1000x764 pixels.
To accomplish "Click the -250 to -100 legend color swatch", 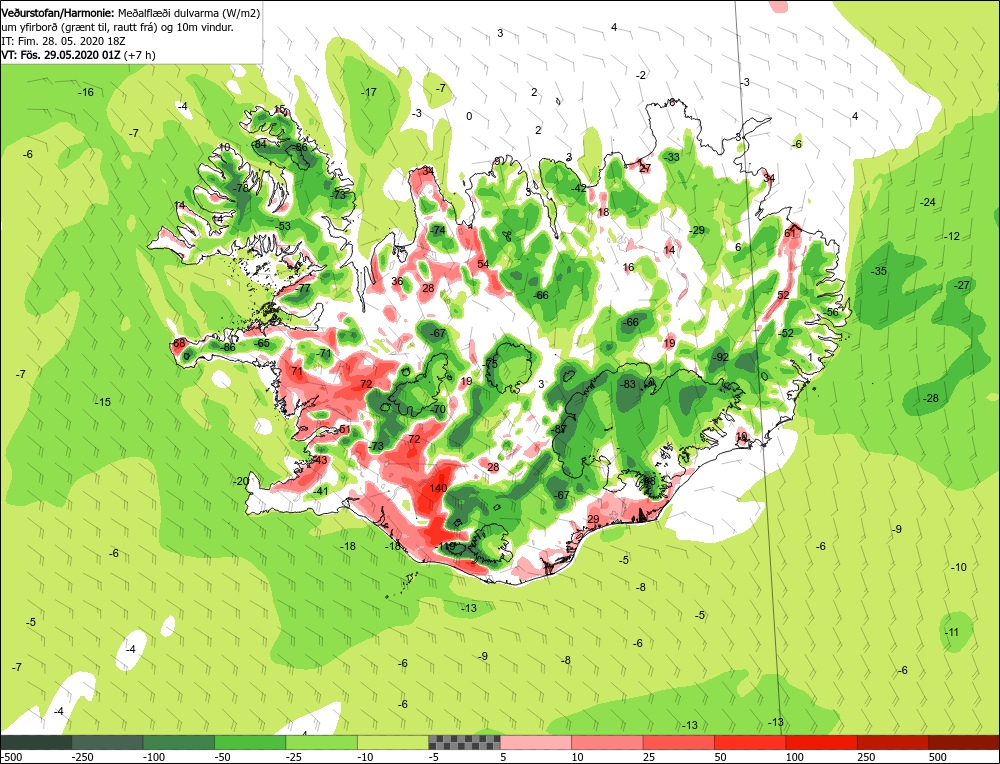I will click(107, 742).
